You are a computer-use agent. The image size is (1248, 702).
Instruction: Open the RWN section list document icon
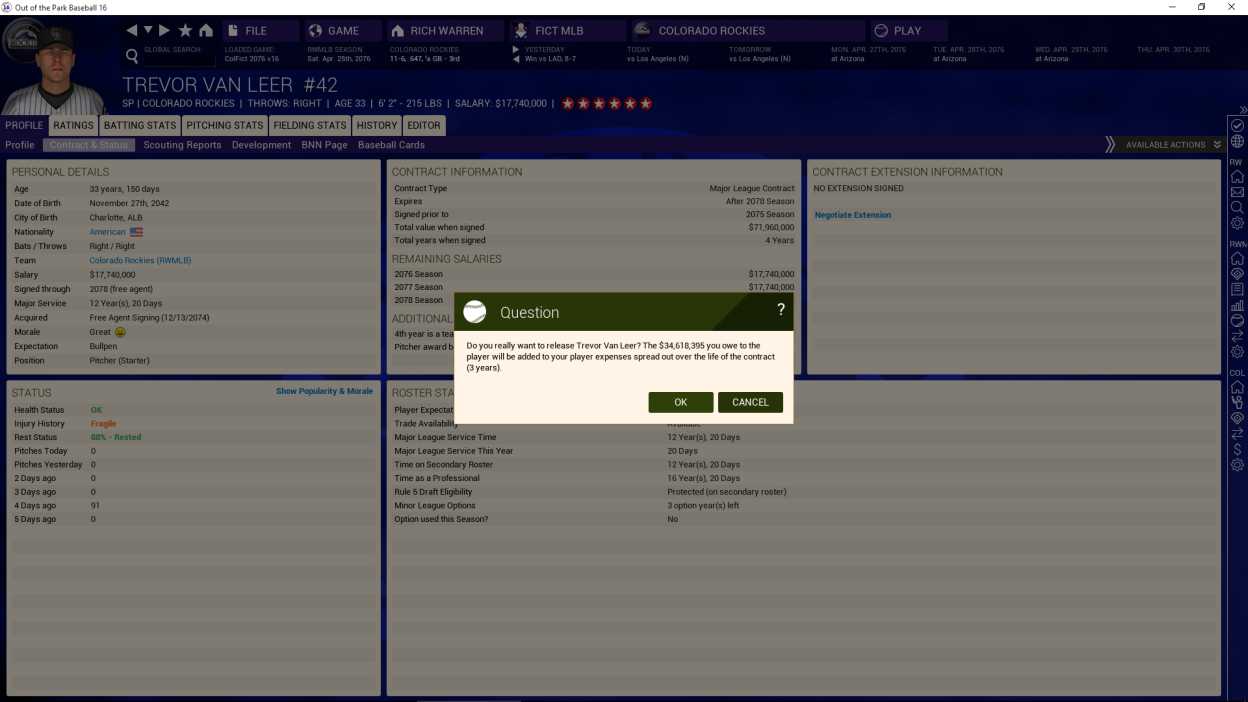pyautogui.click(x=1237, y=290)
